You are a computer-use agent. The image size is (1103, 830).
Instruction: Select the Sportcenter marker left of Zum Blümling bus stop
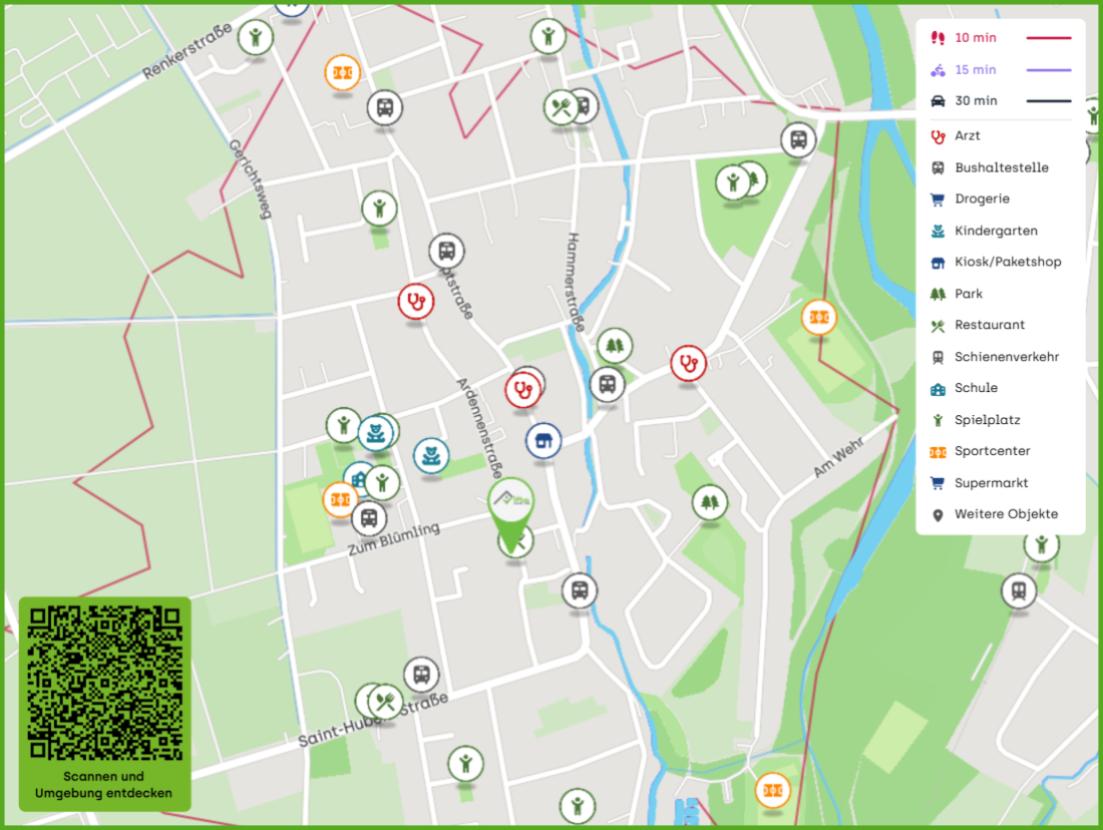tap(338, 499)
